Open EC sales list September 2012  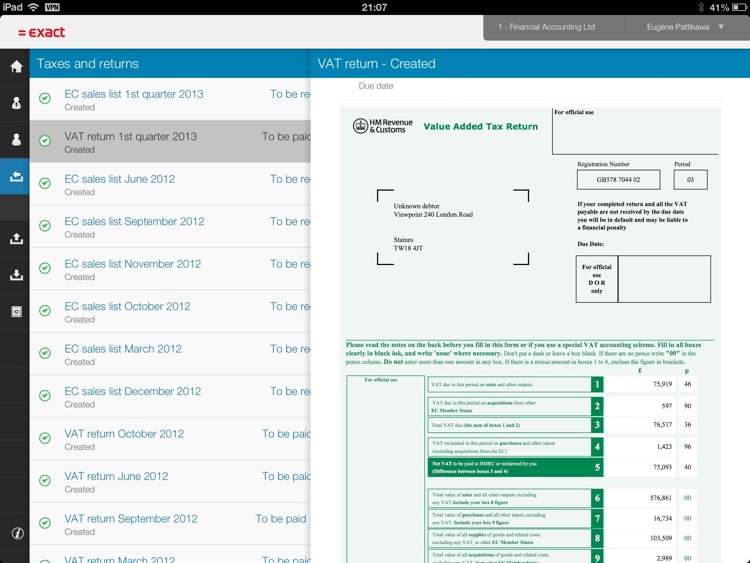(x=170, y=227)
